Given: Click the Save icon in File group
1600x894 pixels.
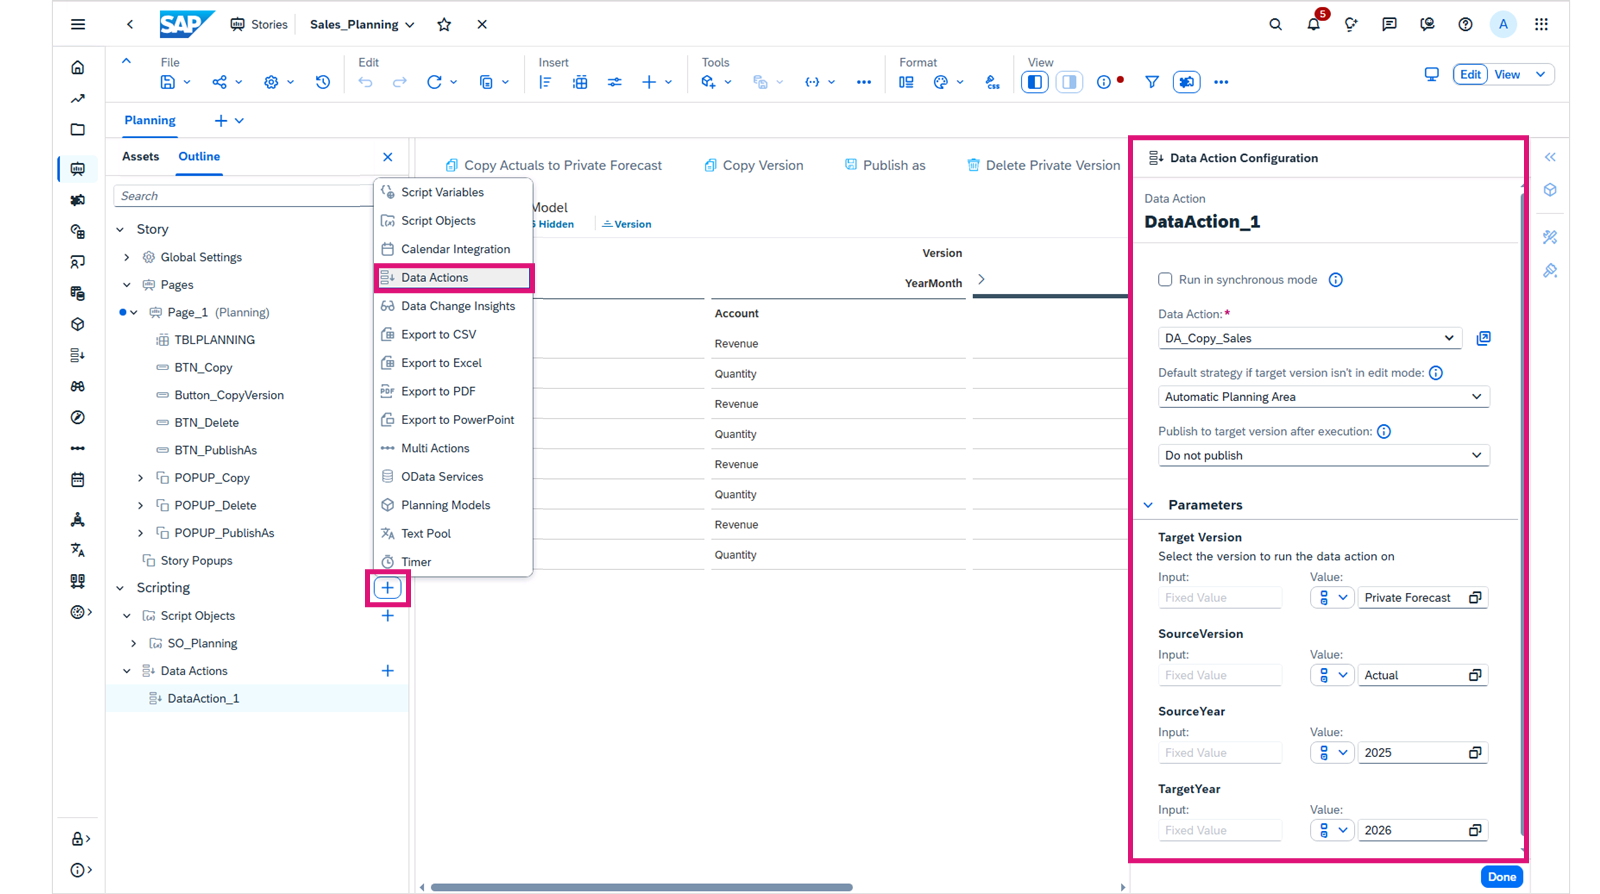Looking at the screenshot, I should [x=168, y=82].
